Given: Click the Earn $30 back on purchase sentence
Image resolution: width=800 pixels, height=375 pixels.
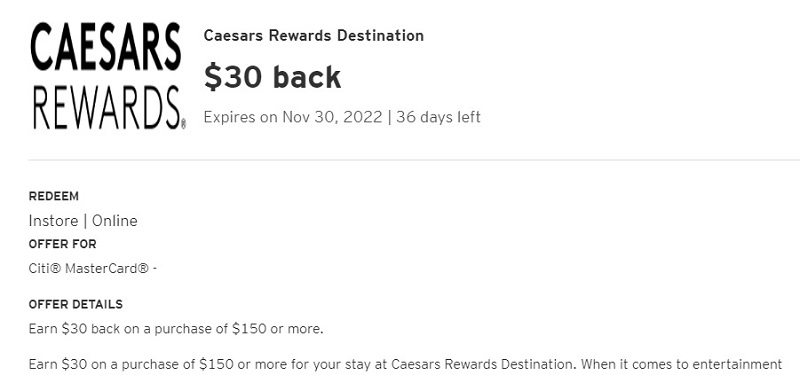Looking at the screenshot, I should pyautogui.click(x=176, y=329).
